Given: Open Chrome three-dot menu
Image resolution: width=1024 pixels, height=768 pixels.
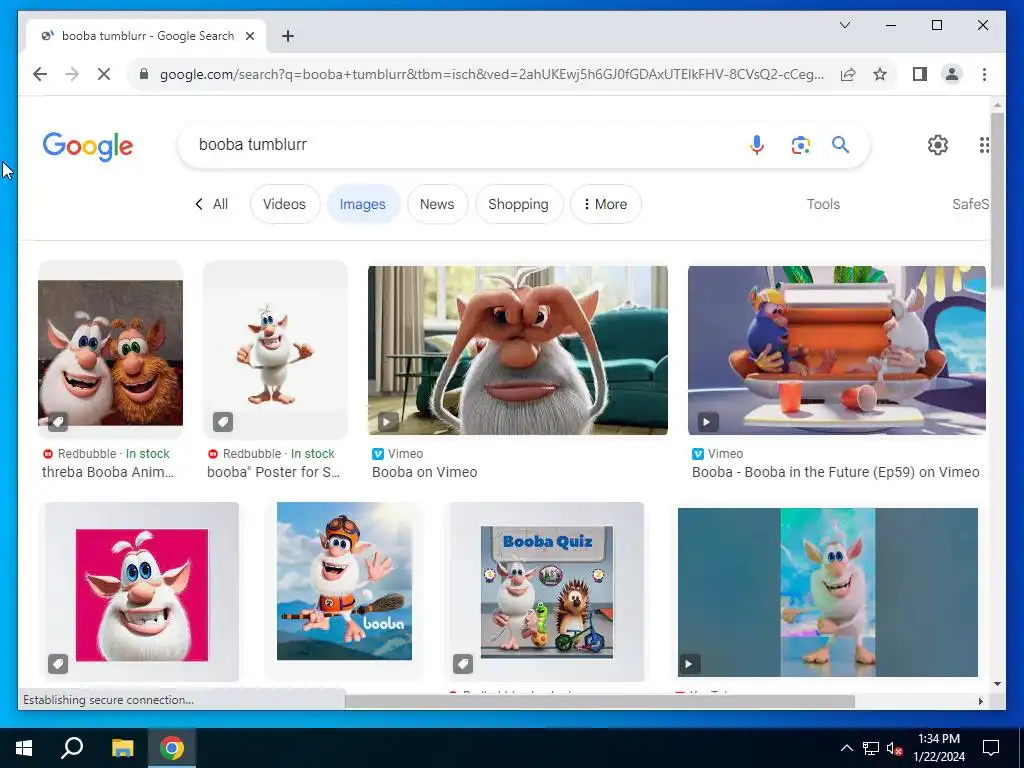Looking at the screenshot, I should tap(984, 74).
